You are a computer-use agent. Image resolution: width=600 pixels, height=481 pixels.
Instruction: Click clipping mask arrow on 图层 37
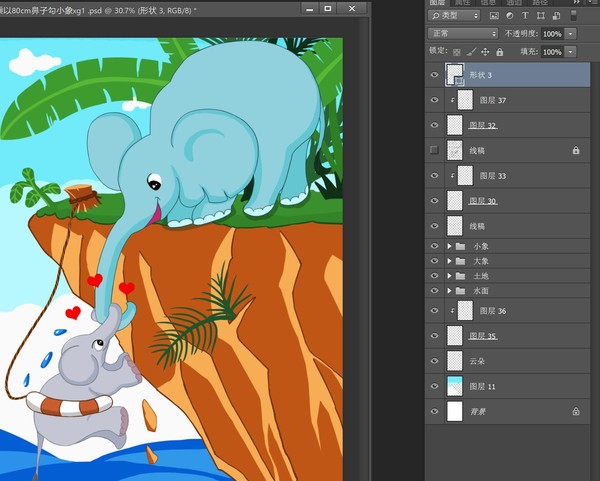[x=452, y=100]
